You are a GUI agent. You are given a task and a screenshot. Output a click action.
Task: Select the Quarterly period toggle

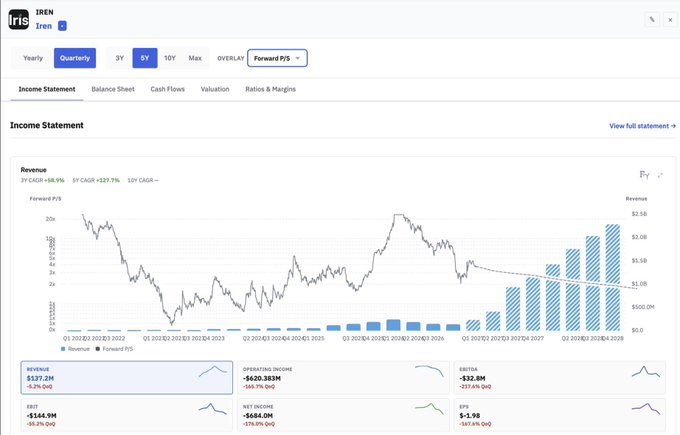click(75, 58)
